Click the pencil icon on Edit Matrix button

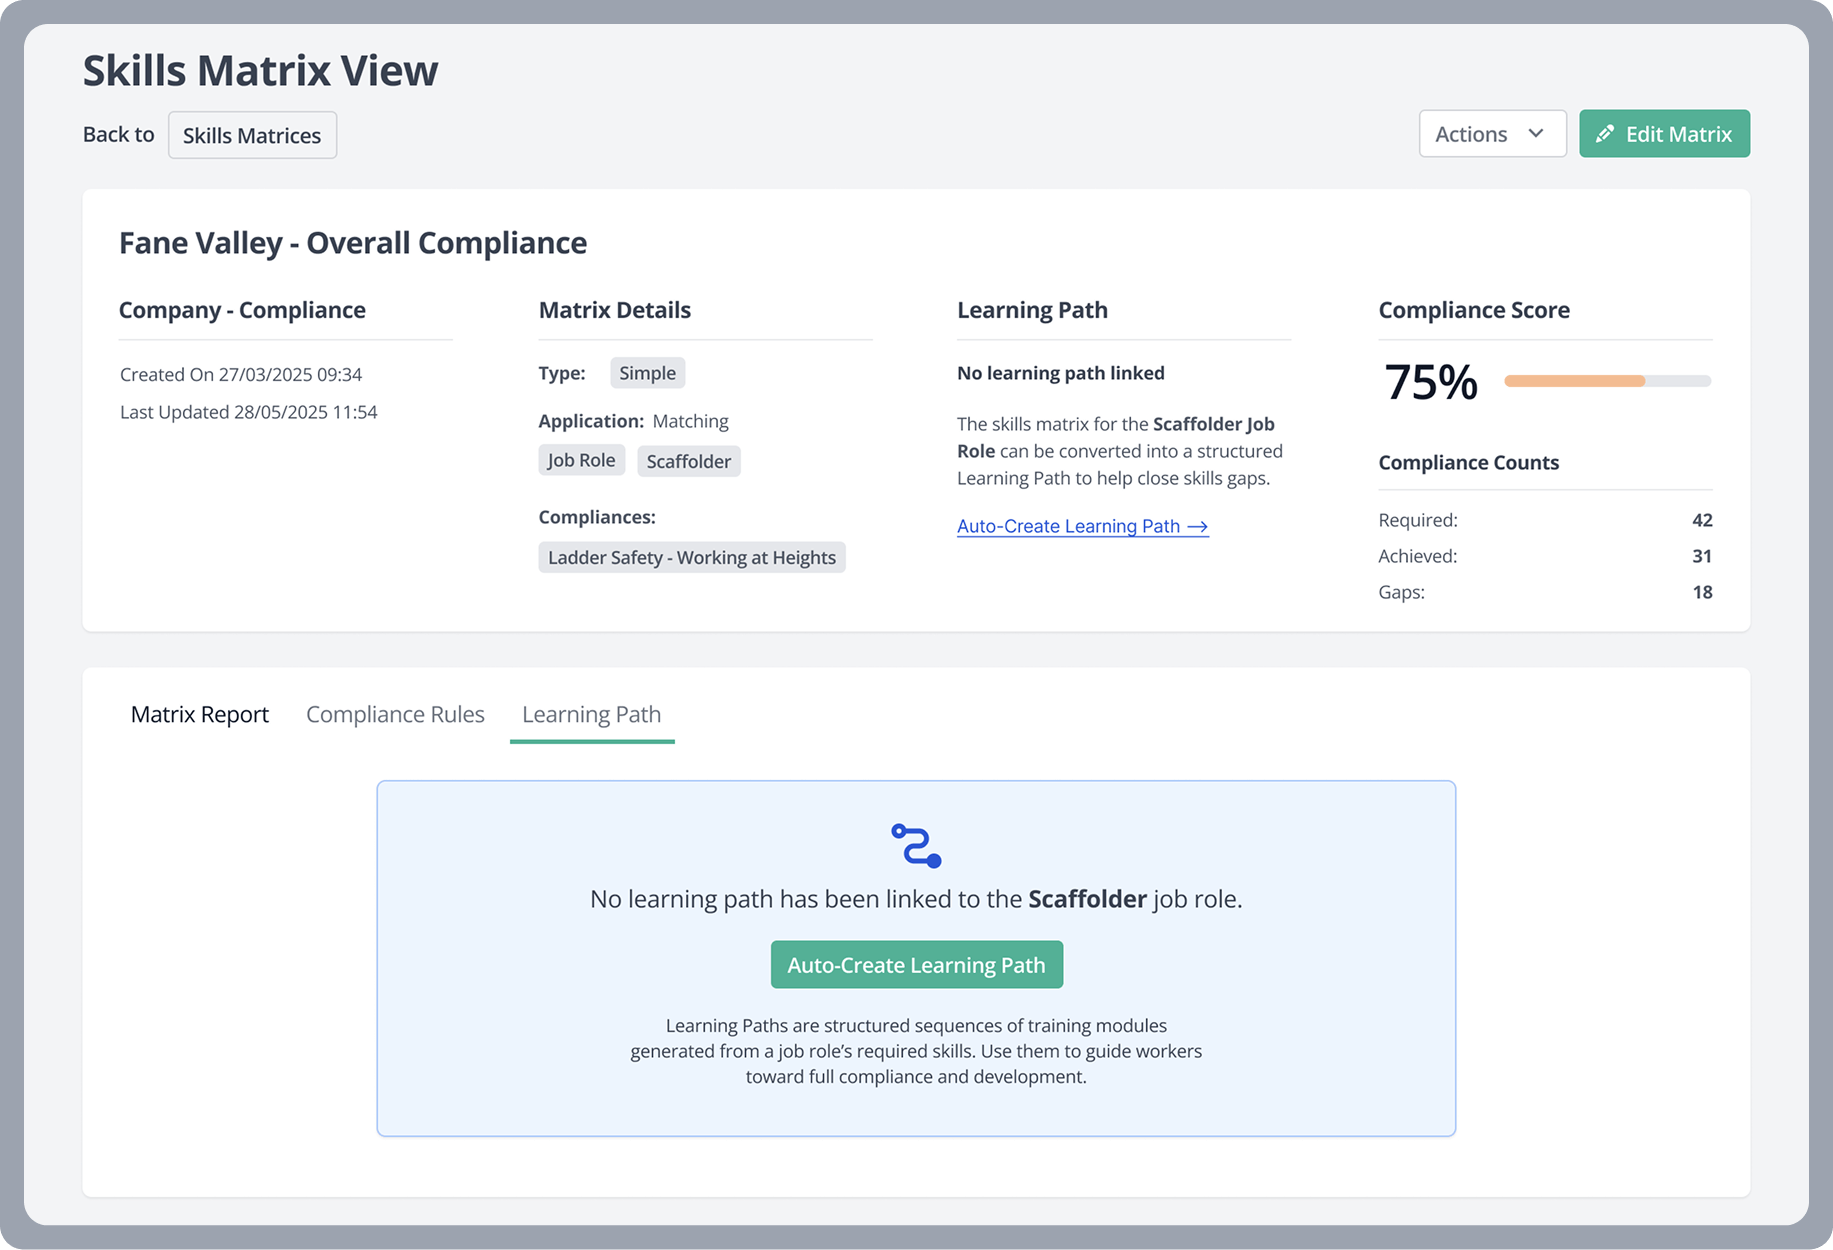1605,133
